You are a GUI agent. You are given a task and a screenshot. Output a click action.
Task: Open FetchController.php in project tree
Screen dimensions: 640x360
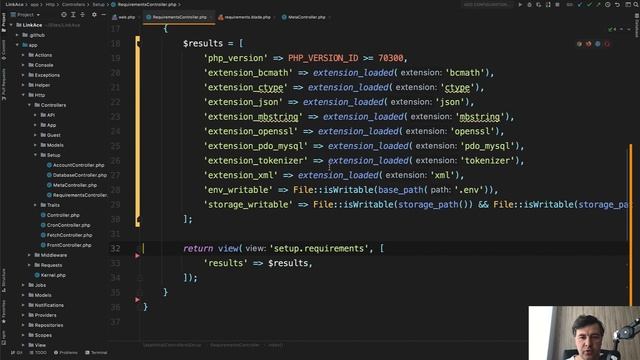click(67, 235)
